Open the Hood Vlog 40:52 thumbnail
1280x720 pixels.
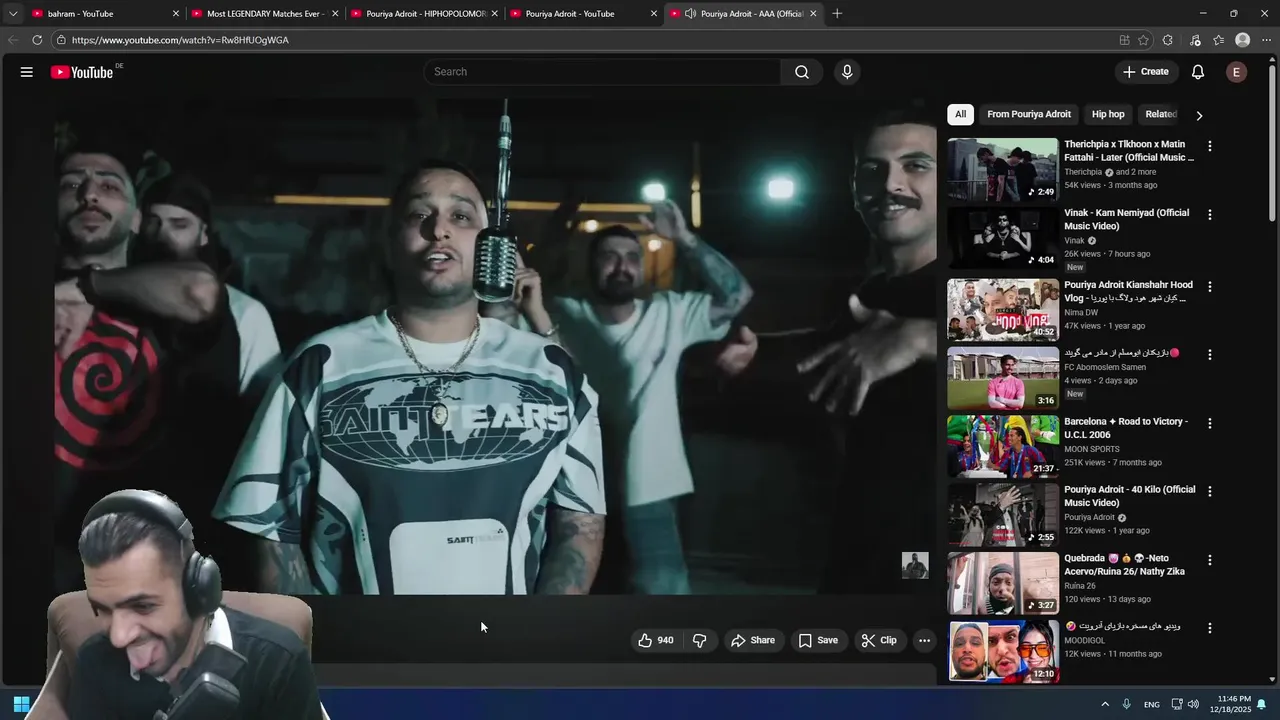pyautogui.click(x=1003, y=310)
